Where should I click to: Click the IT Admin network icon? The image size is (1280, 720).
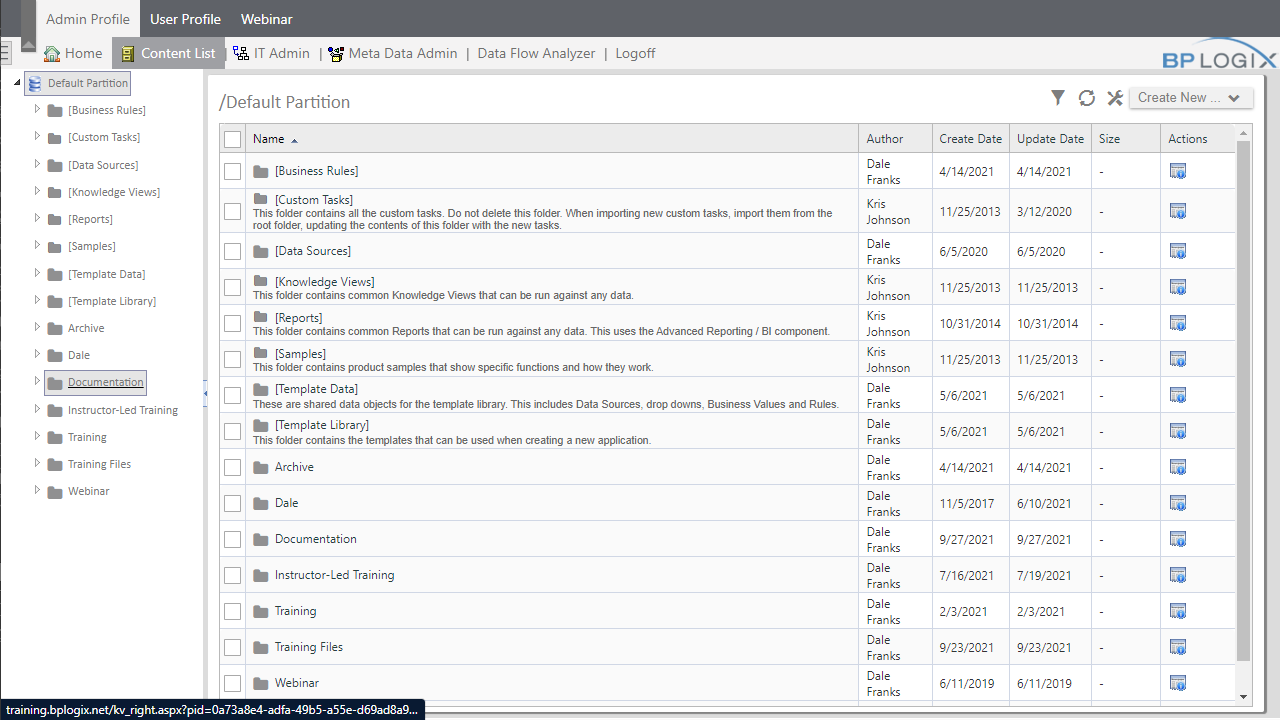[x=241, y=53]
